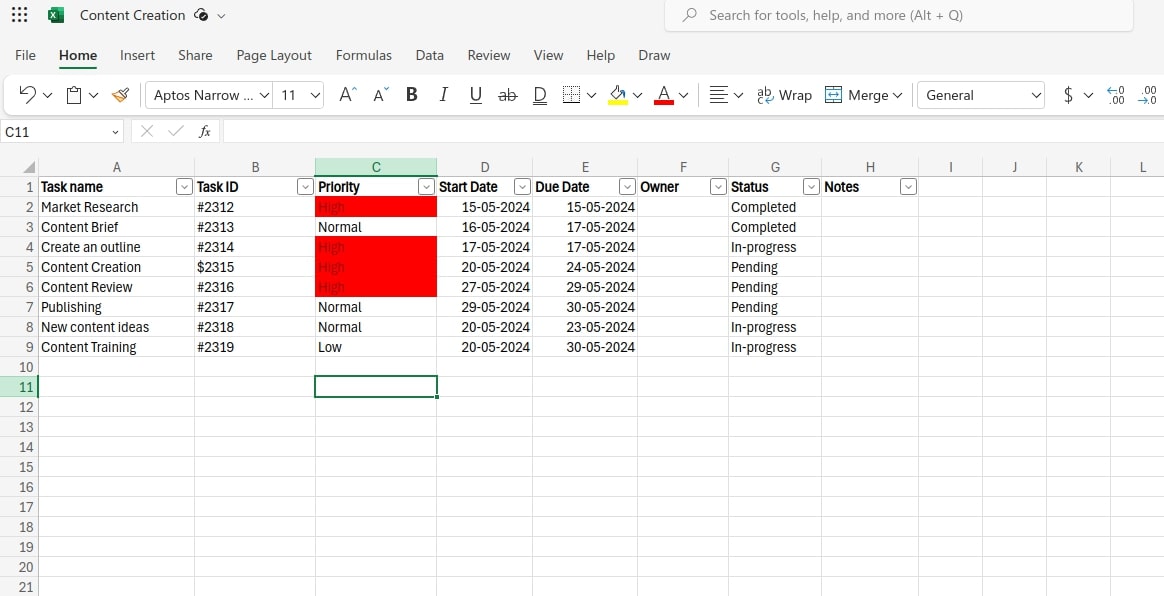
Task: Apply borders to the cell
Action: click(x=571, y=95)
